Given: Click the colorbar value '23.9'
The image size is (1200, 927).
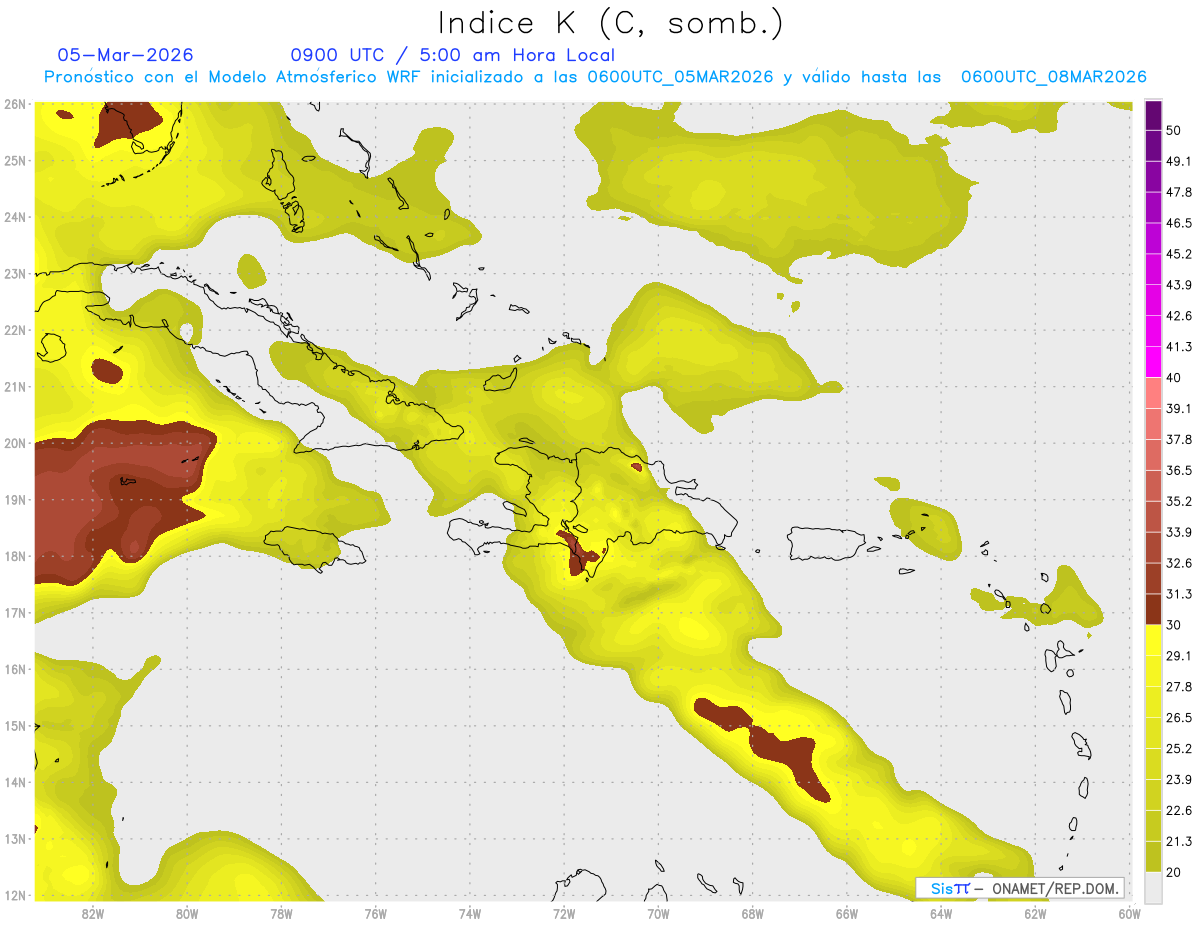Looking at the screenshot, I should point(1179,780).
